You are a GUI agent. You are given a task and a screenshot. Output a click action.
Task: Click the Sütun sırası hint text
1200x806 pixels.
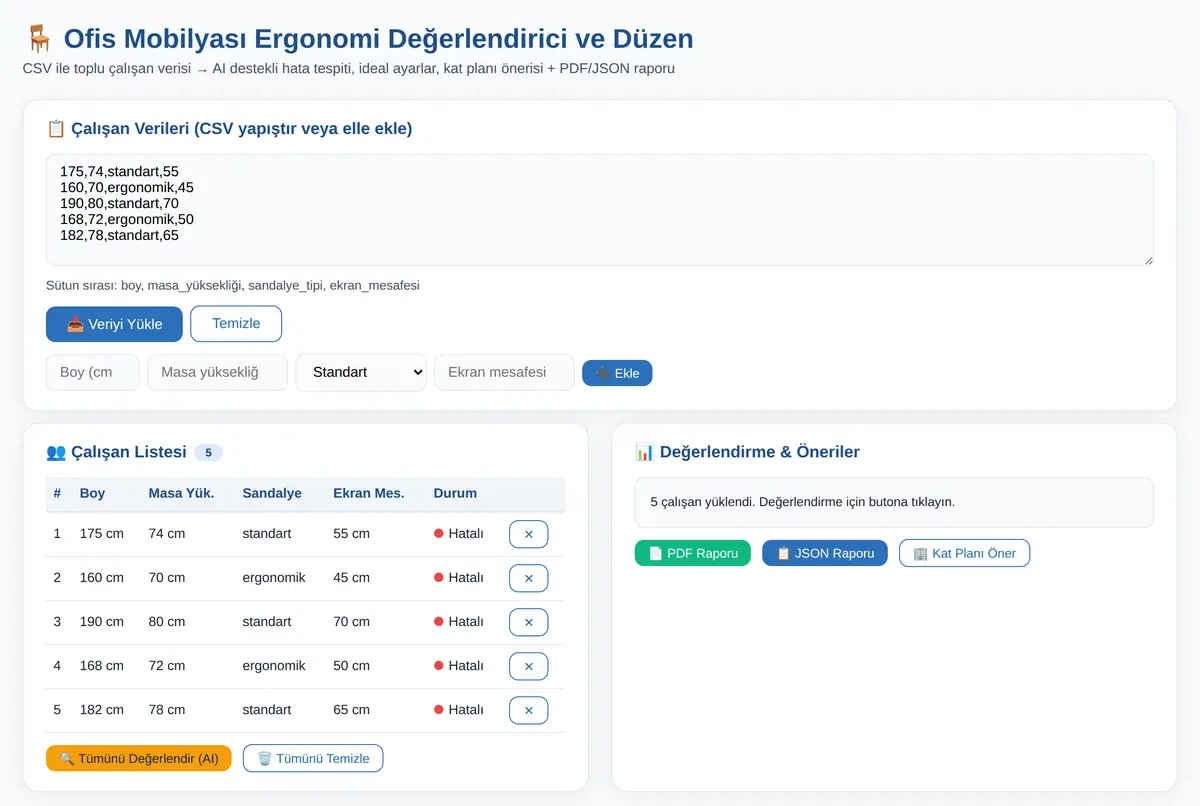233,285
